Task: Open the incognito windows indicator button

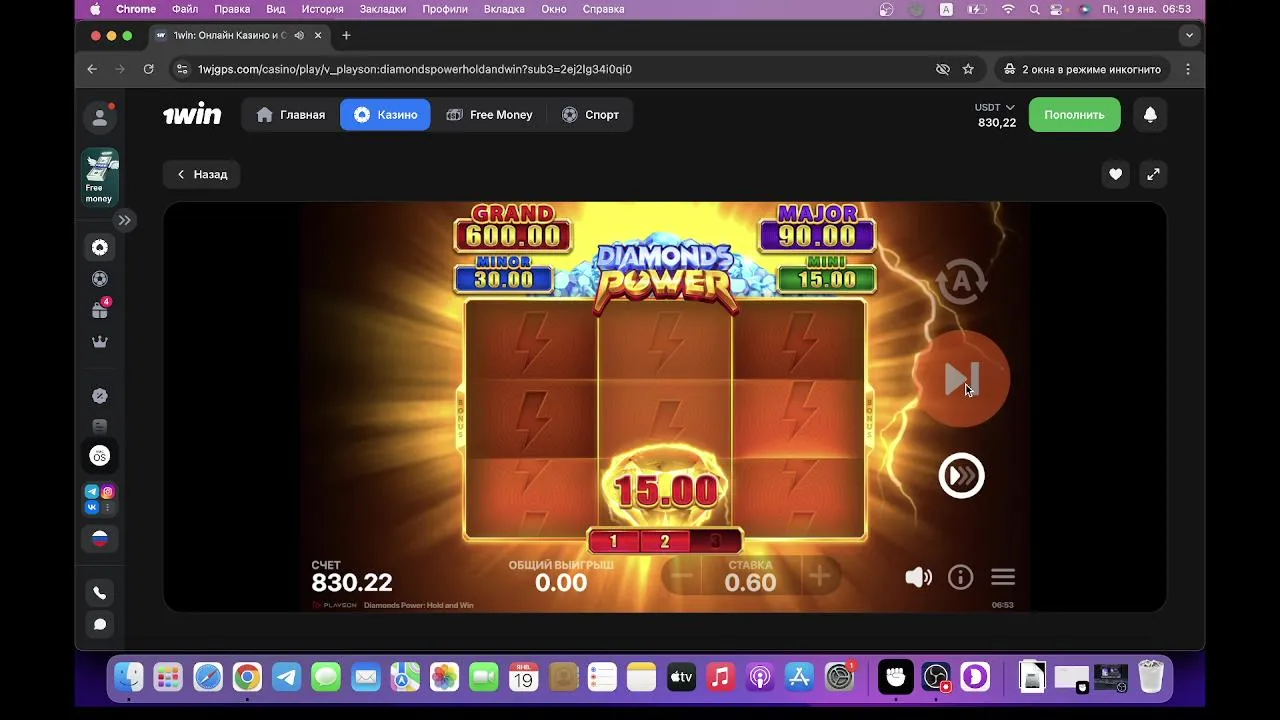Action: pos(1082,69)
